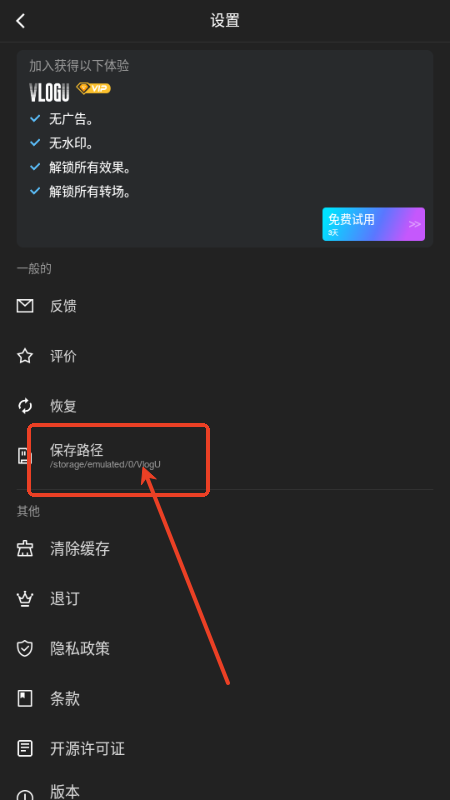
Task: Select the 清除缓存 clear cache option
Action: click(x=225, y=549)
